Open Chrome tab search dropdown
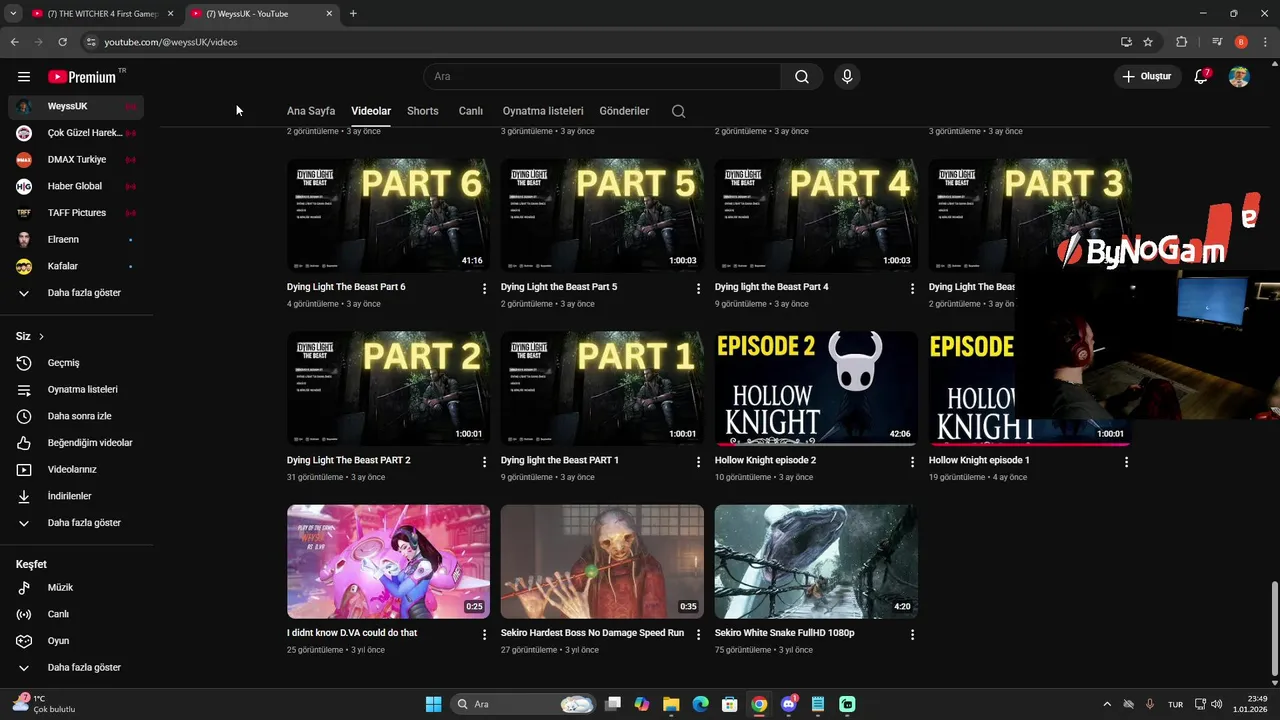 click(x=12, y=13)
